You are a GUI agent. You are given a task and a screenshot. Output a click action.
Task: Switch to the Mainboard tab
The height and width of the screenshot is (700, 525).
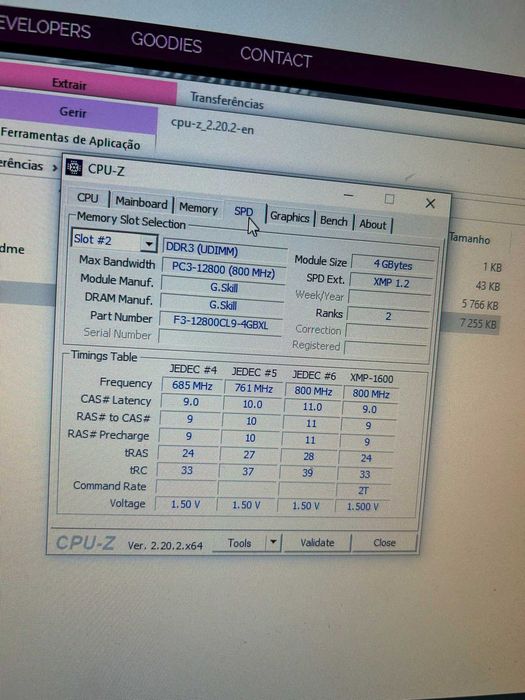[141, 203]
